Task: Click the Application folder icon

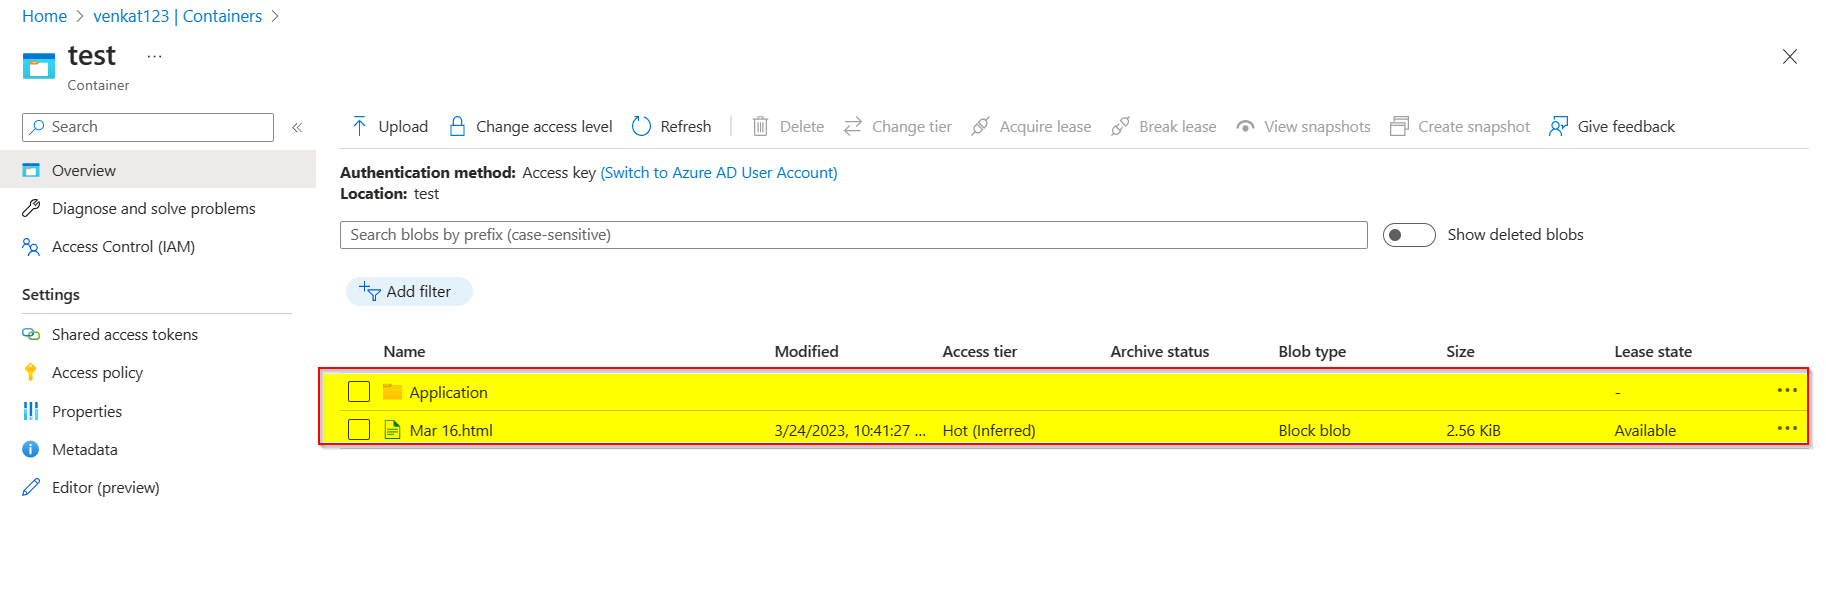Action: tap(392, 391)
